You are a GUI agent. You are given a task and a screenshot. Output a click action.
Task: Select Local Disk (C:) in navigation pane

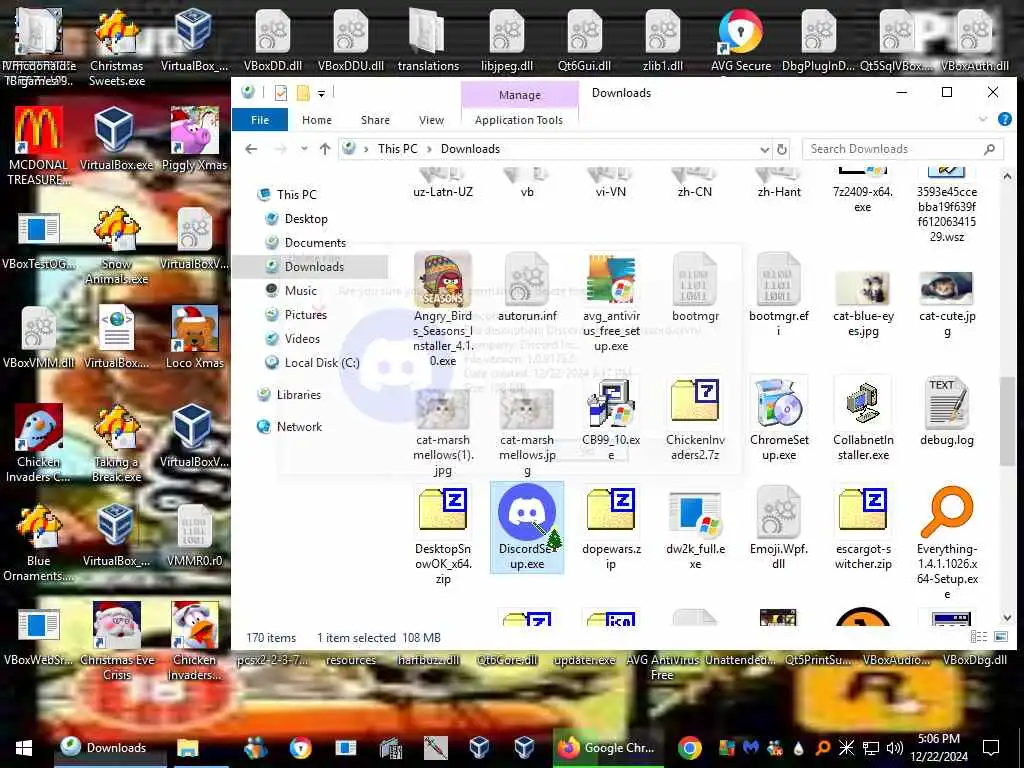321,363
